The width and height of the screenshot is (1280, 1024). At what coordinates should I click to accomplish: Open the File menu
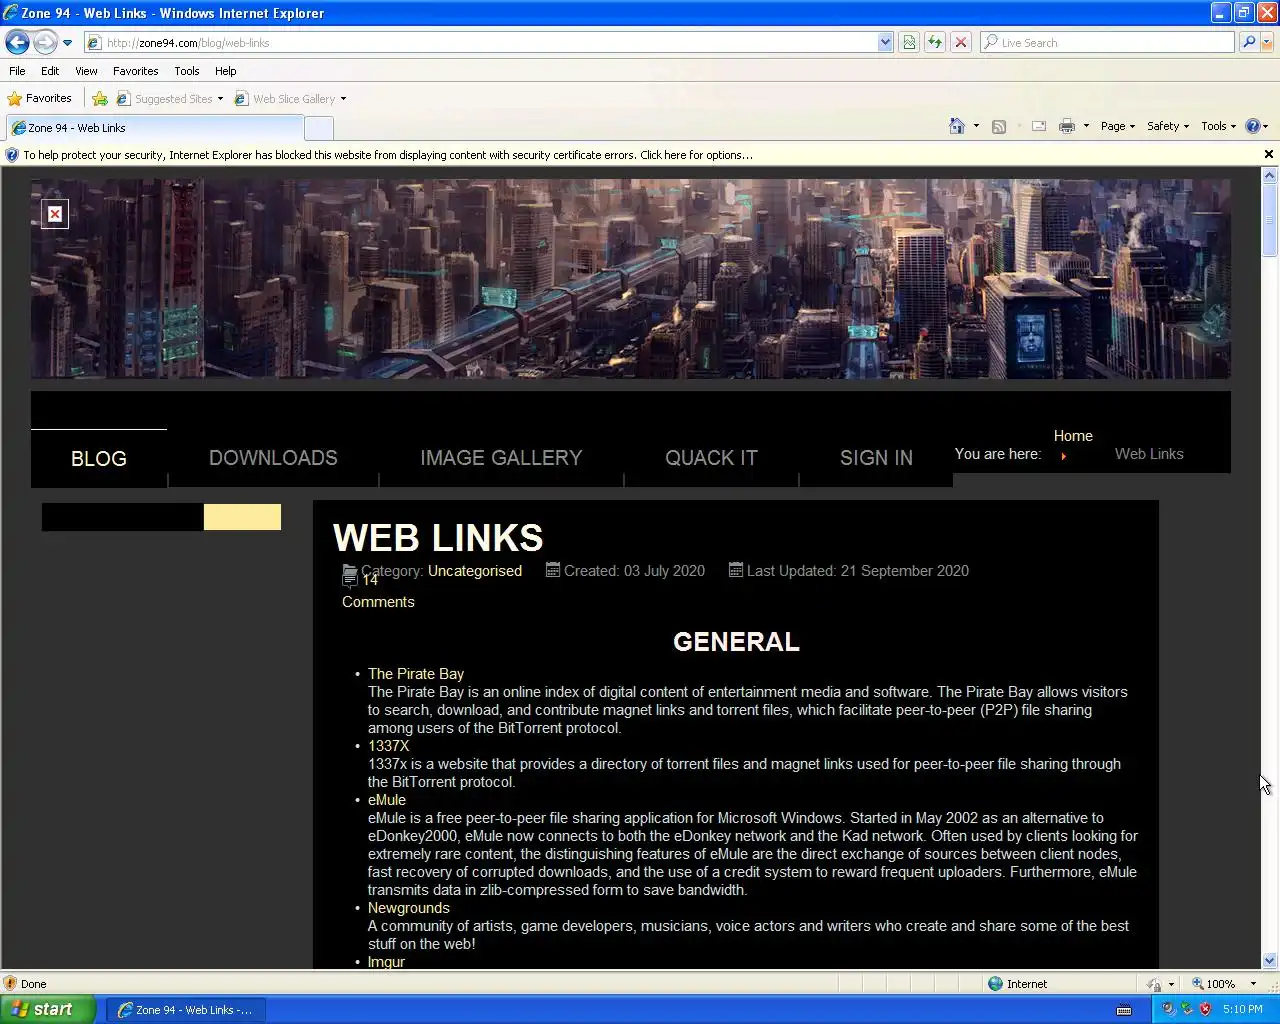pos(17,71)
